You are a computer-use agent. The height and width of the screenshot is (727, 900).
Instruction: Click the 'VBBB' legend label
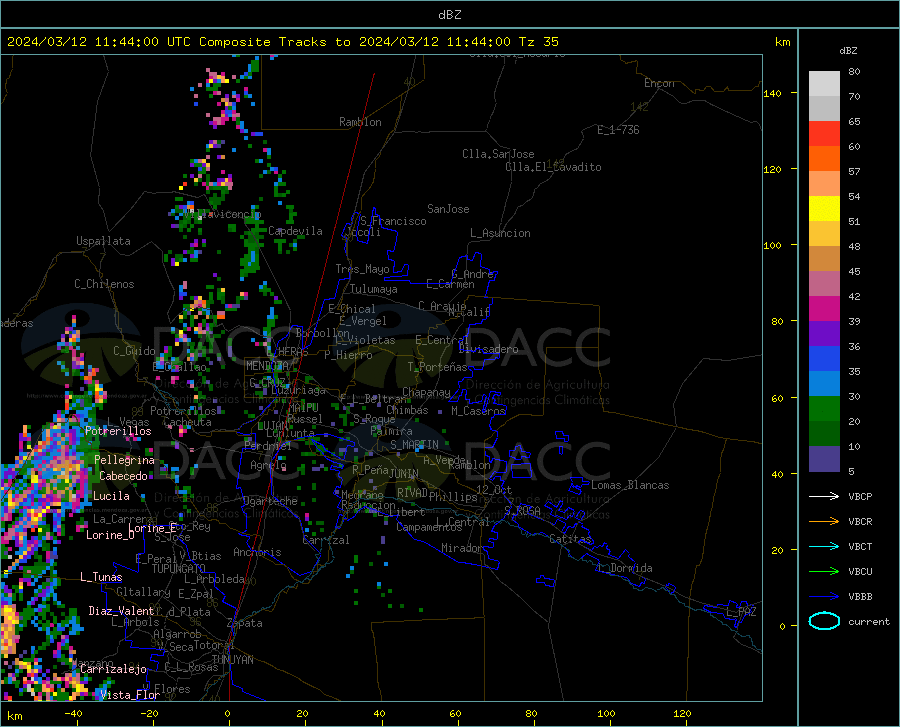tap(860, 597)
